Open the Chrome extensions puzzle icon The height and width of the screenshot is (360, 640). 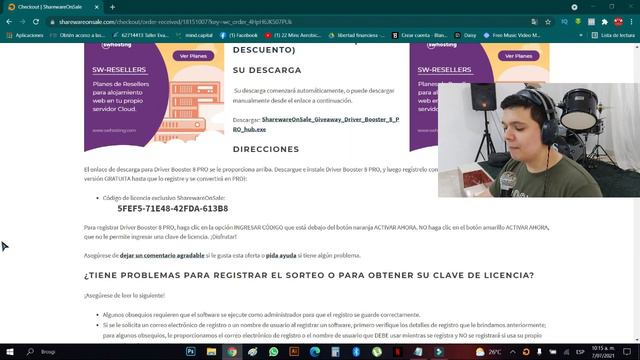[604, 22]
